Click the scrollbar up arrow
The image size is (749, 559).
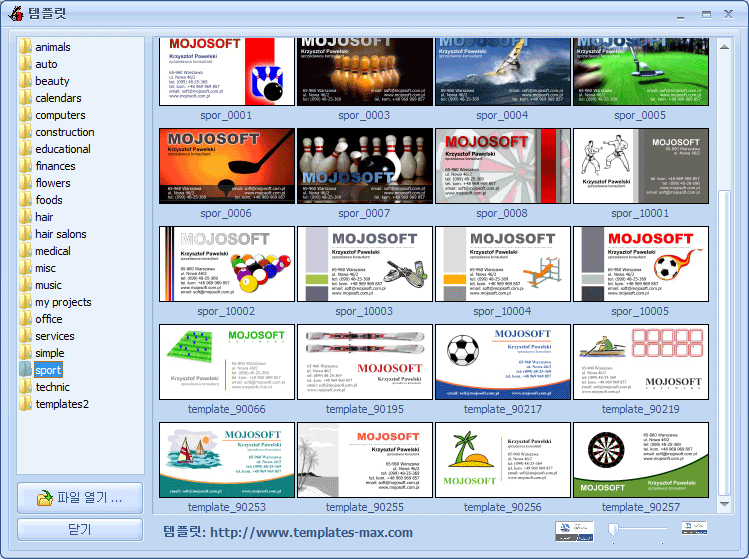tap(724, 46)
